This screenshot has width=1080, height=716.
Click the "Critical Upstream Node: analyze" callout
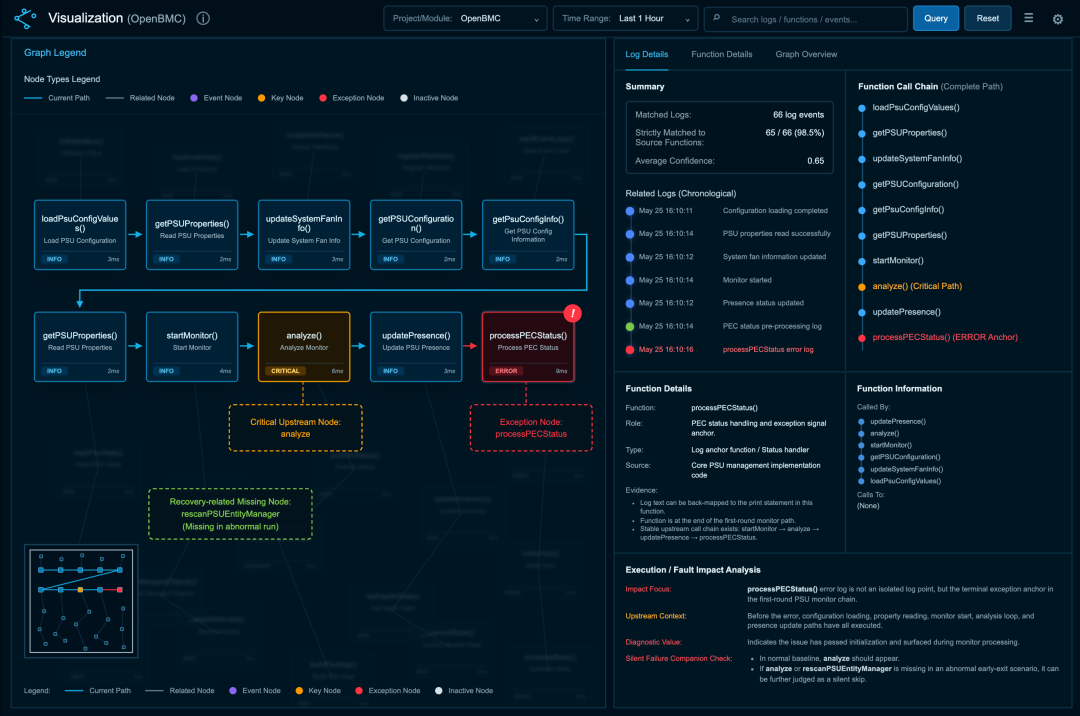tap(295, 428)
